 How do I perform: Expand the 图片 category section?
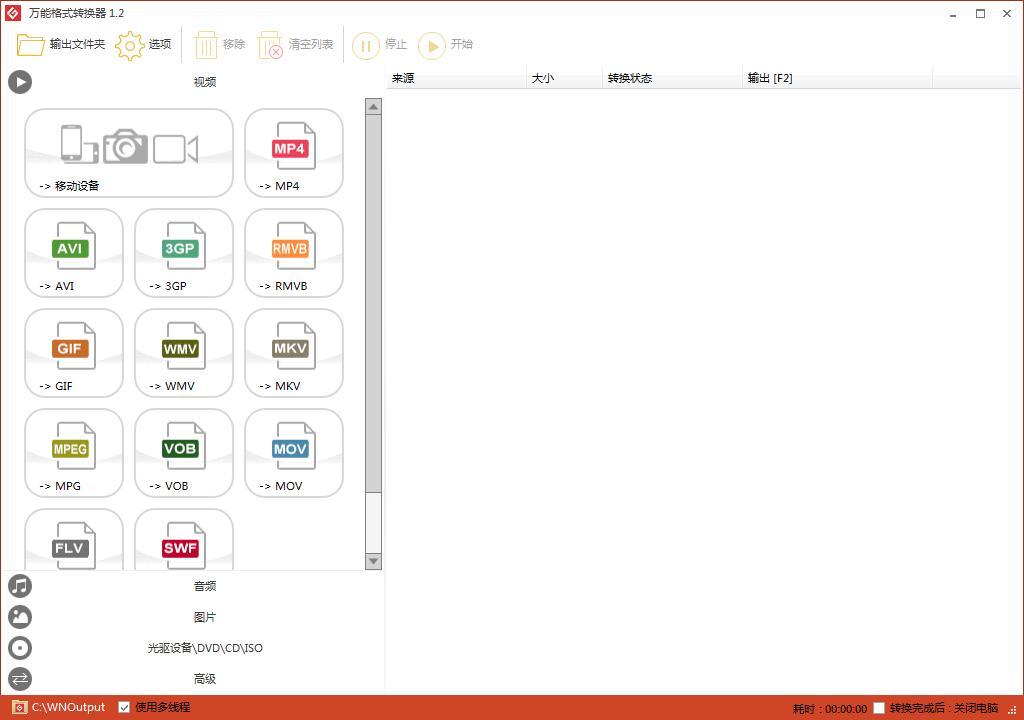(x=205, y=617)
